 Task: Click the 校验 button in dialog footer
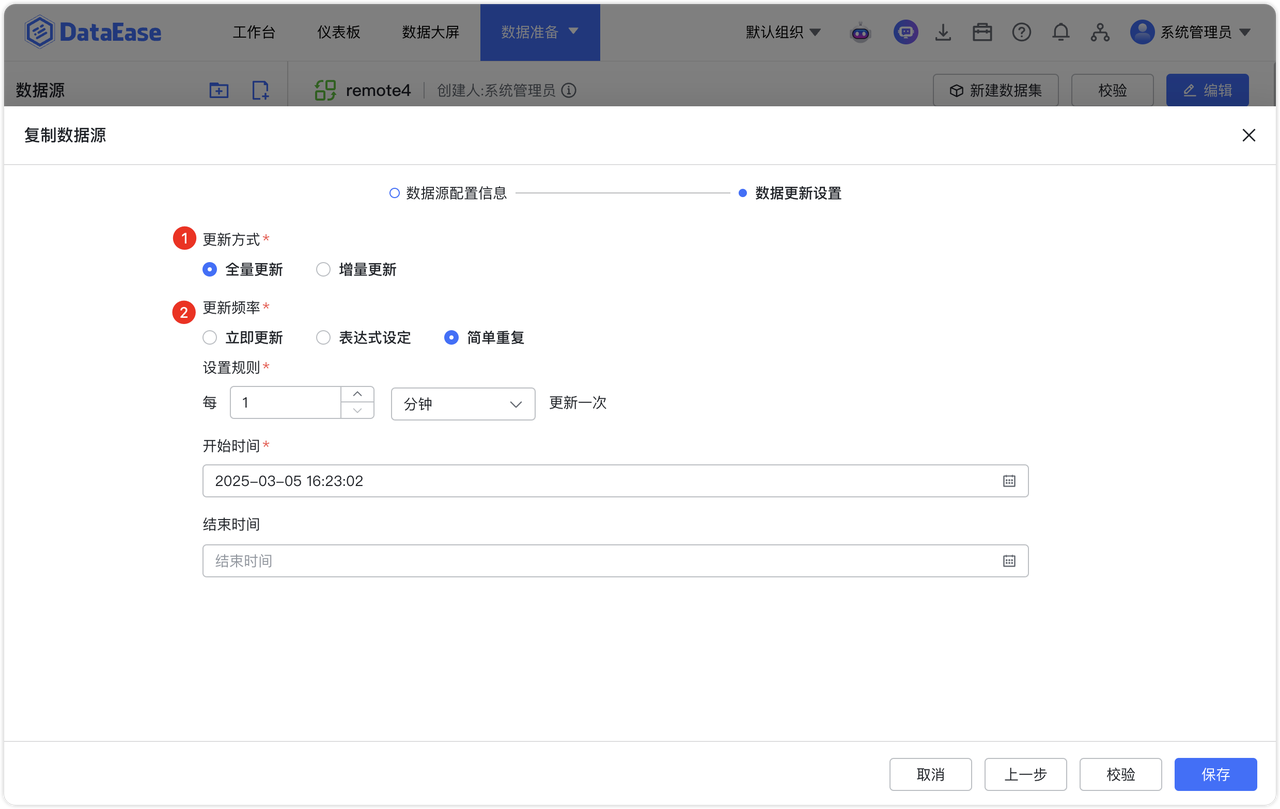1121,774
